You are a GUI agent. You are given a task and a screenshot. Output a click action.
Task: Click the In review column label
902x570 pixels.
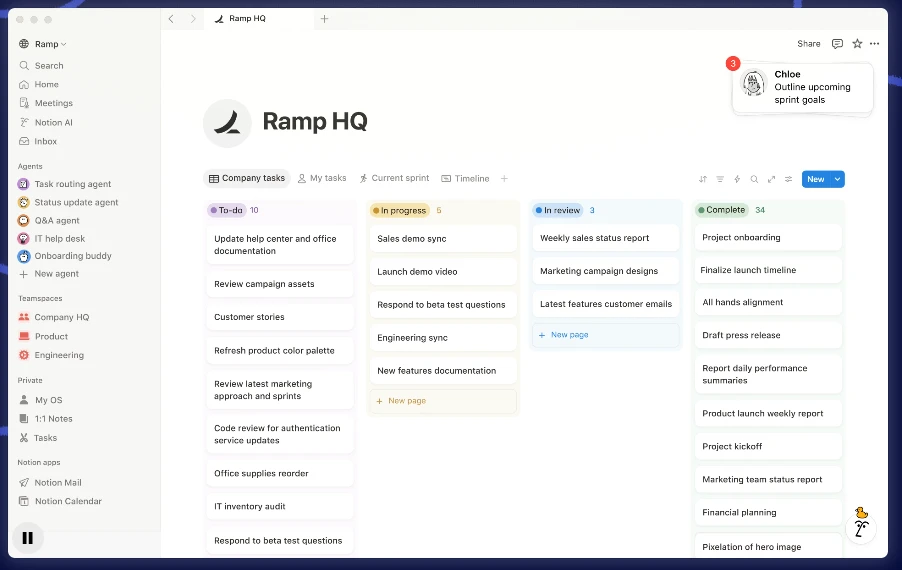(x=557, y=211)
